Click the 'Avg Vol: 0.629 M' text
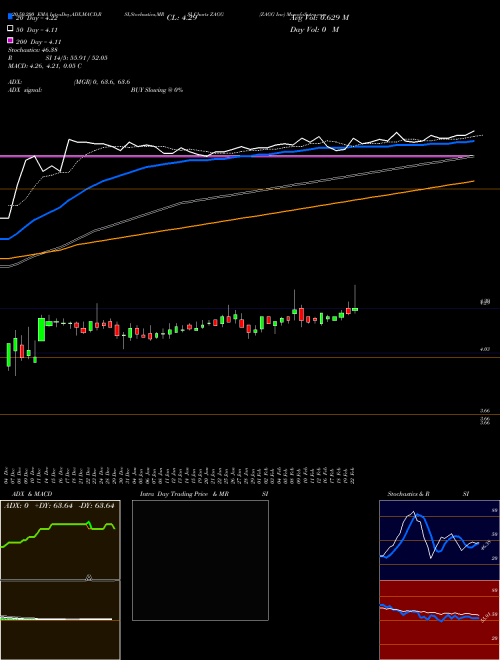The height and width of the screenshot is (660, 500). click(x=319, y=17)
